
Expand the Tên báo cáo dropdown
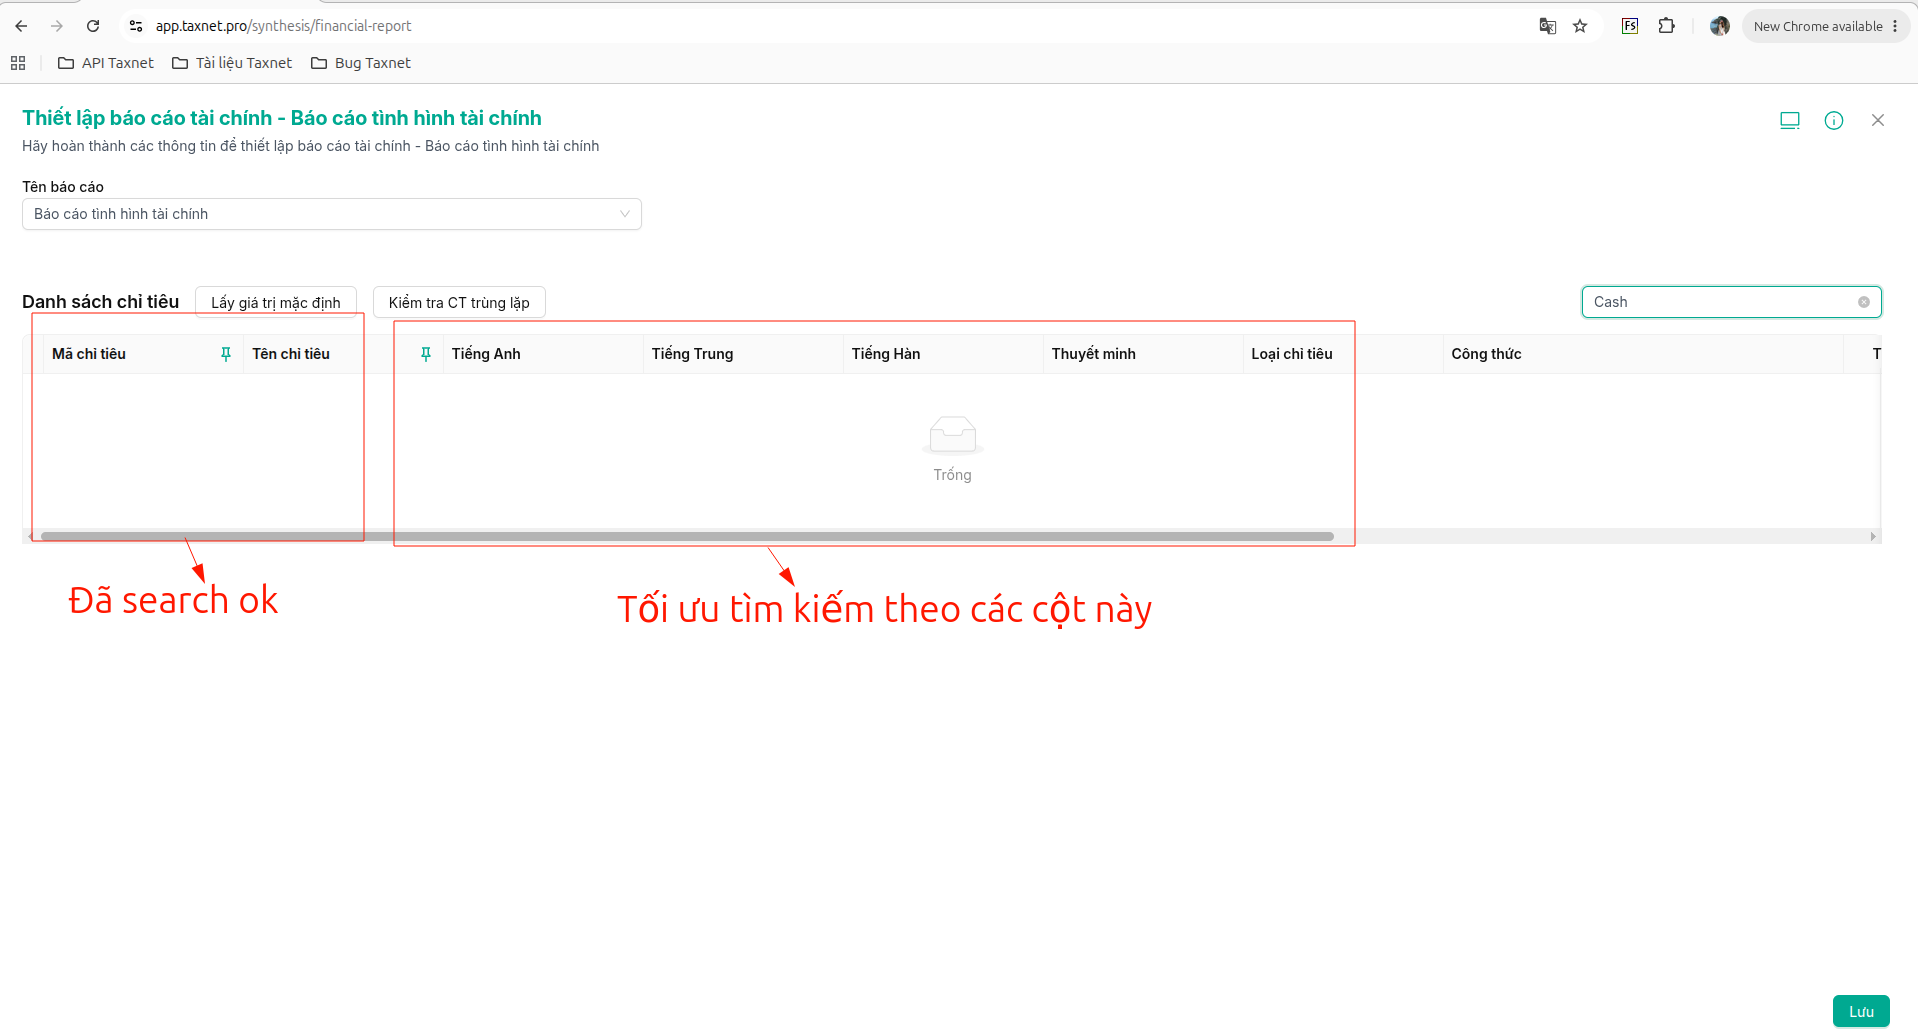332,214
